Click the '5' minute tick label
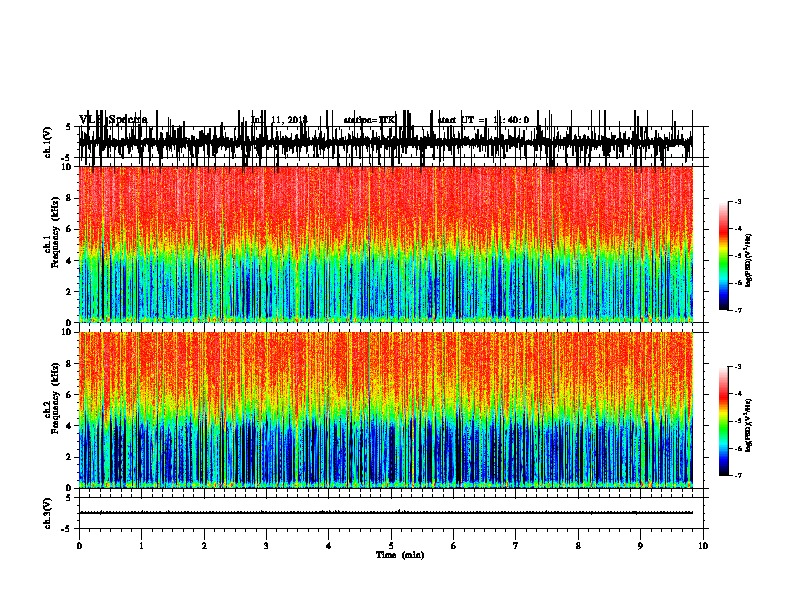 [391, 546]
